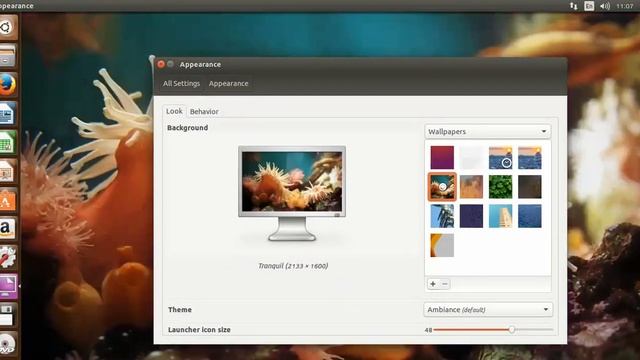The height and width of the screenshot is (360, 640).
Task: Select the blue water wallpaper thumbnail
Action: pyautogui.click(x=530, y=216)
